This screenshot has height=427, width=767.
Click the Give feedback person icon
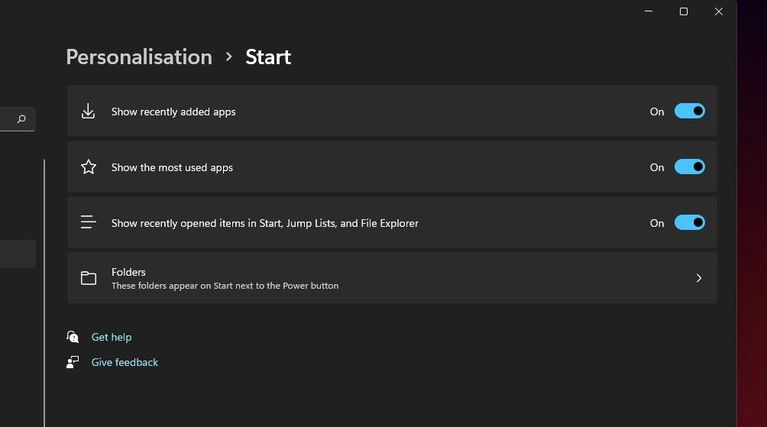click(x=72, y=362)
